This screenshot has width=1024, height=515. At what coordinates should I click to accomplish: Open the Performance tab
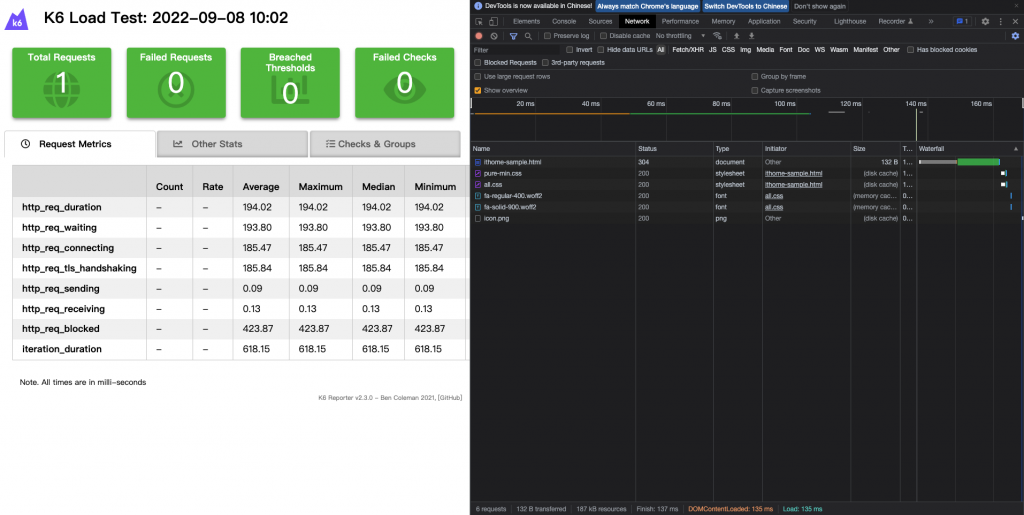[x=680, y=22]
